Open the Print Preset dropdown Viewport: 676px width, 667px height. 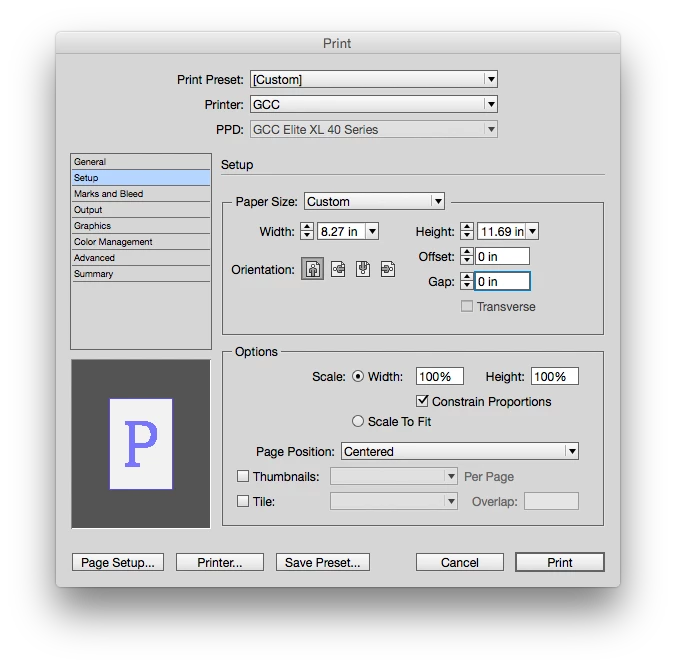pyautogui.click(x=374, y=79)
